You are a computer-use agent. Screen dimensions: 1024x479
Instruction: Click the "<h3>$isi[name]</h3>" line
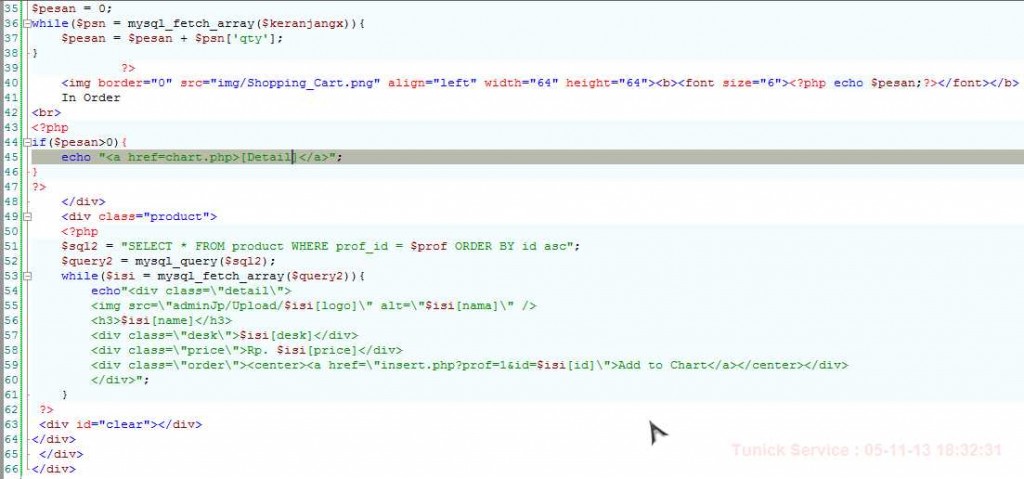[x=161, y=320]
